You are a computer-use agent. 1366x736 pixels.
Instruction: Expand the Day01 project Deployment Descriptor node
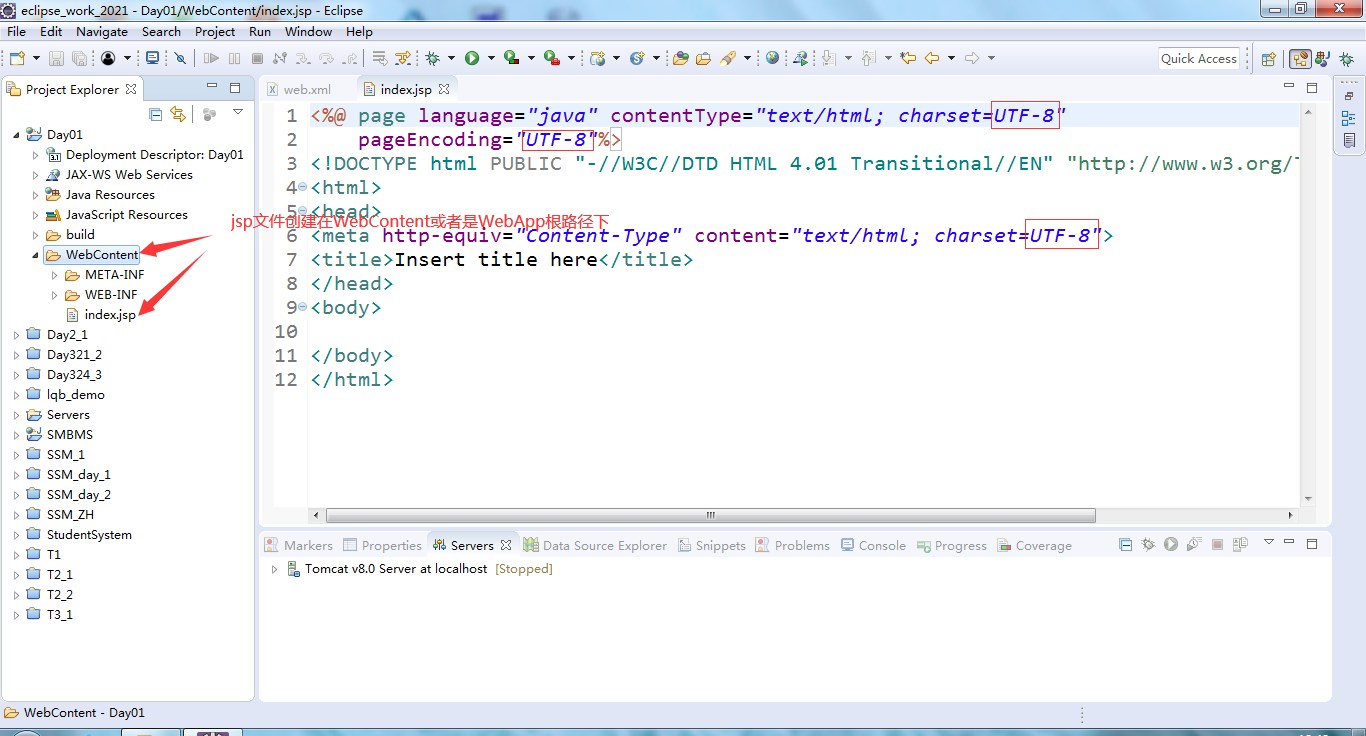click(36, 155)
